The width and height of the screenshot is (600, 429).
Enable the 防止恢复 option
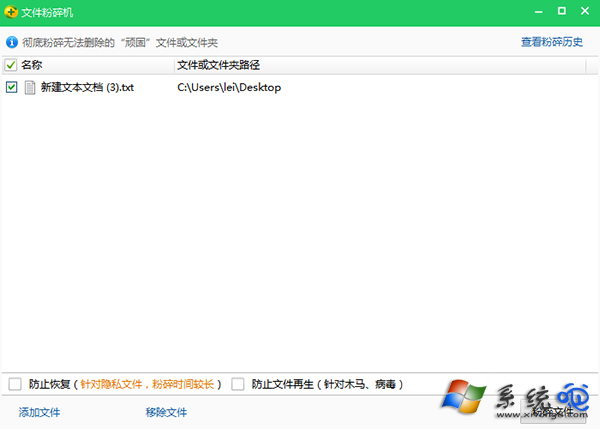click(x=14, y=384)
